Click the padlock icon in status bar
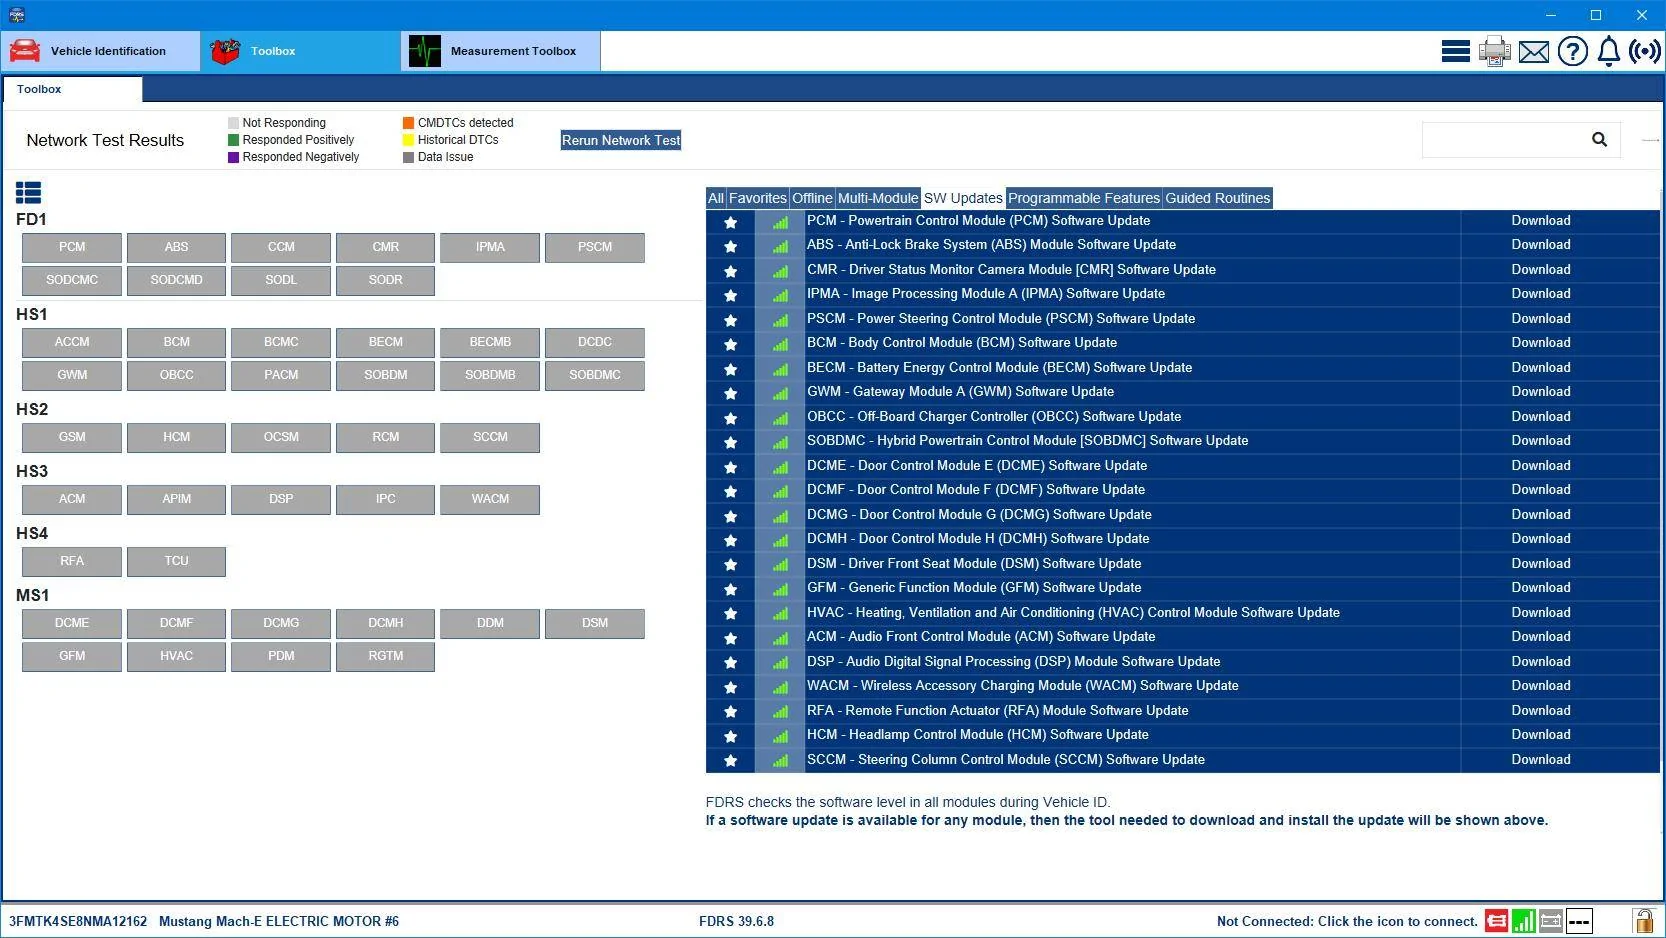 [1643, 921]
